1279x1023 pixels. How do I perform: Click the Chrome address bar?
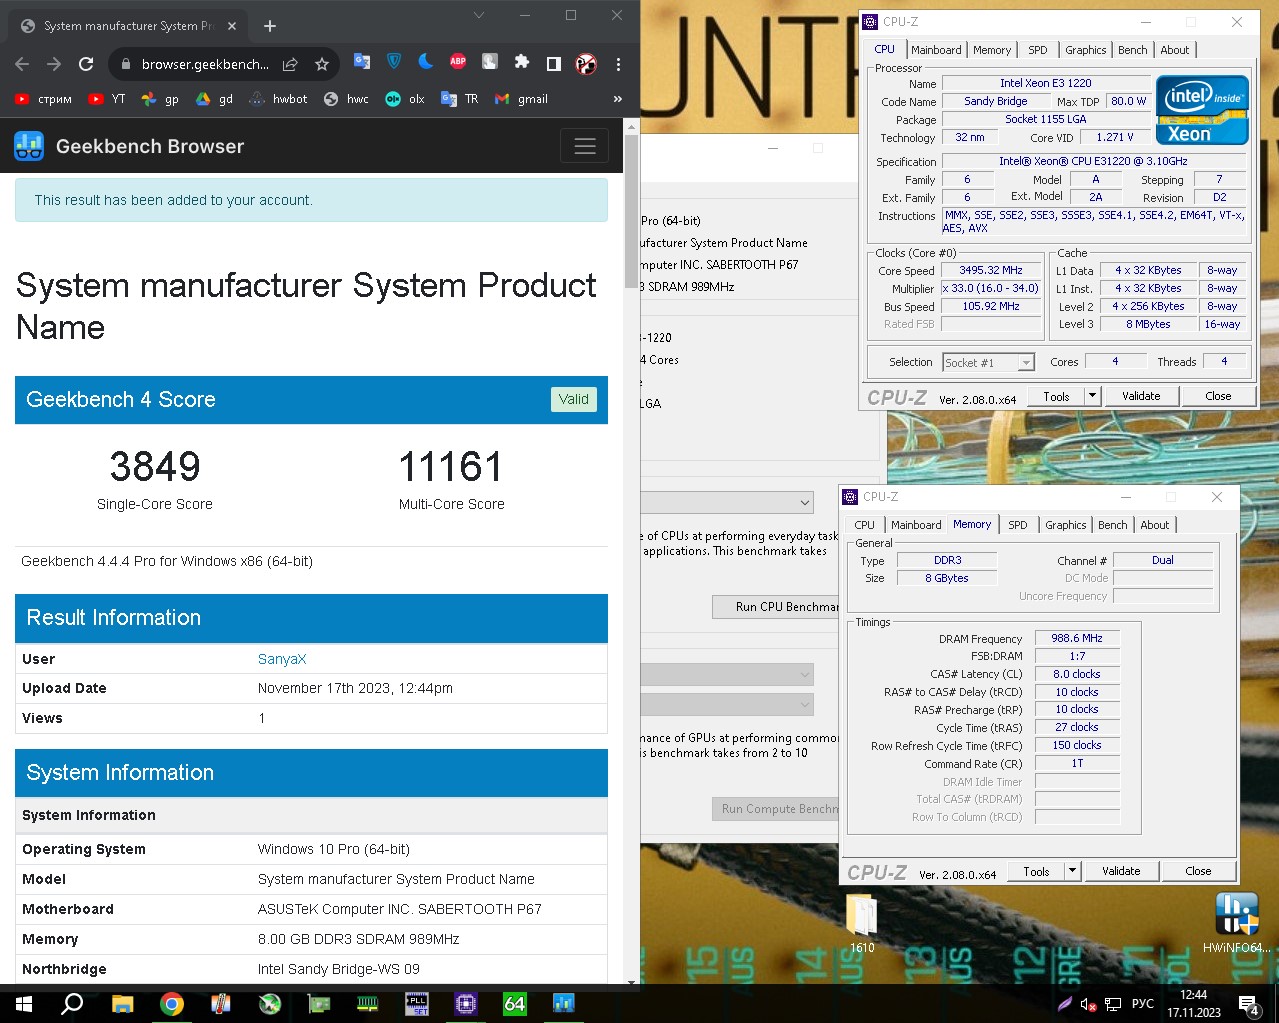point(205,64)
